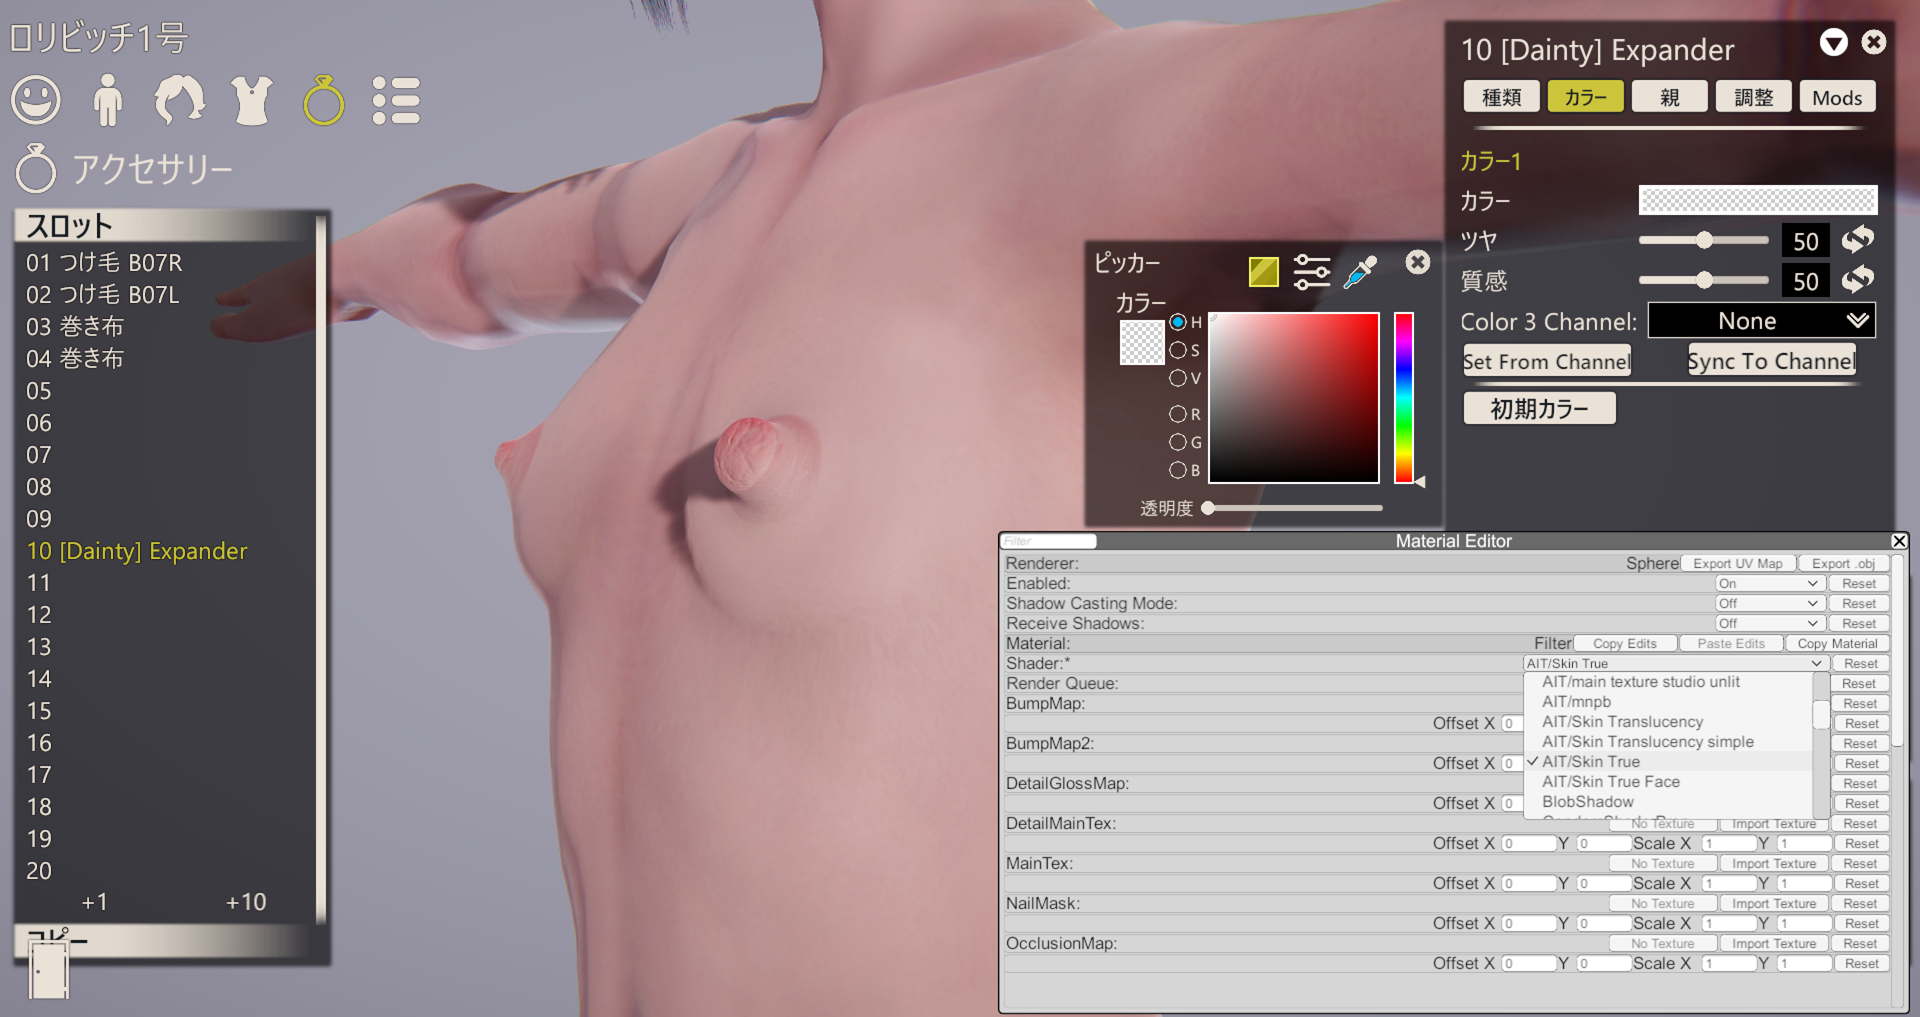Expand the Shadow Casting Mode dropdown
The height and width of the screenshot is (1017, 1920).
pyautogui.click(x=1767, y=603)
